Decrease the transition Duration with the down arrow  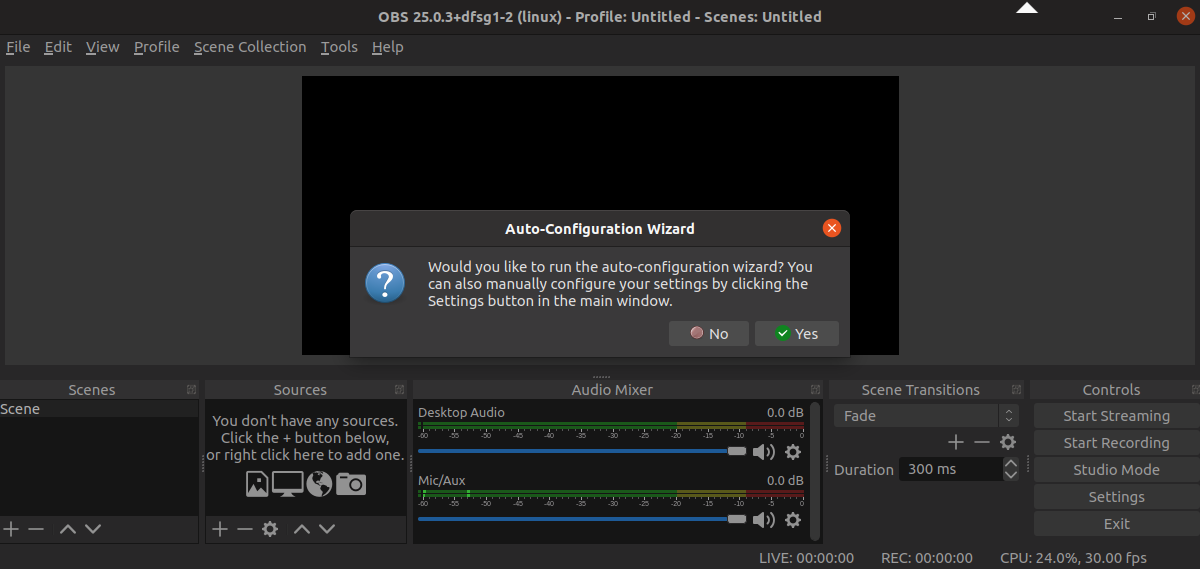1011,475
